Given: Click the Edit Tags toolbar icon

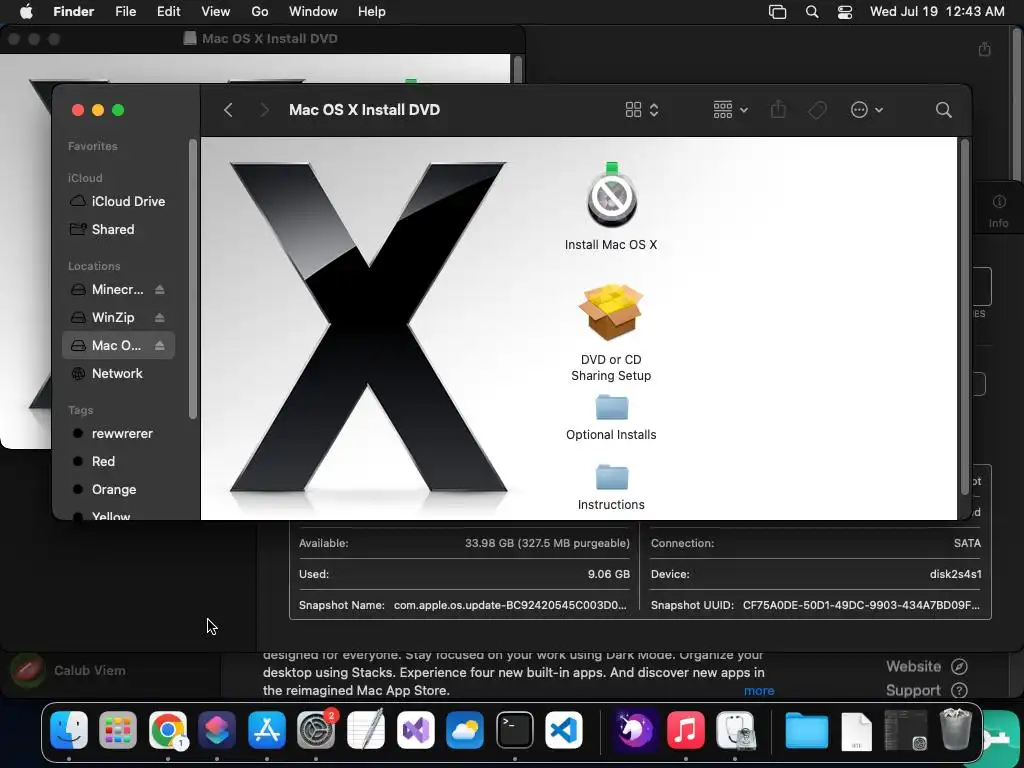Looking at the screenshot, I should 817,110.
